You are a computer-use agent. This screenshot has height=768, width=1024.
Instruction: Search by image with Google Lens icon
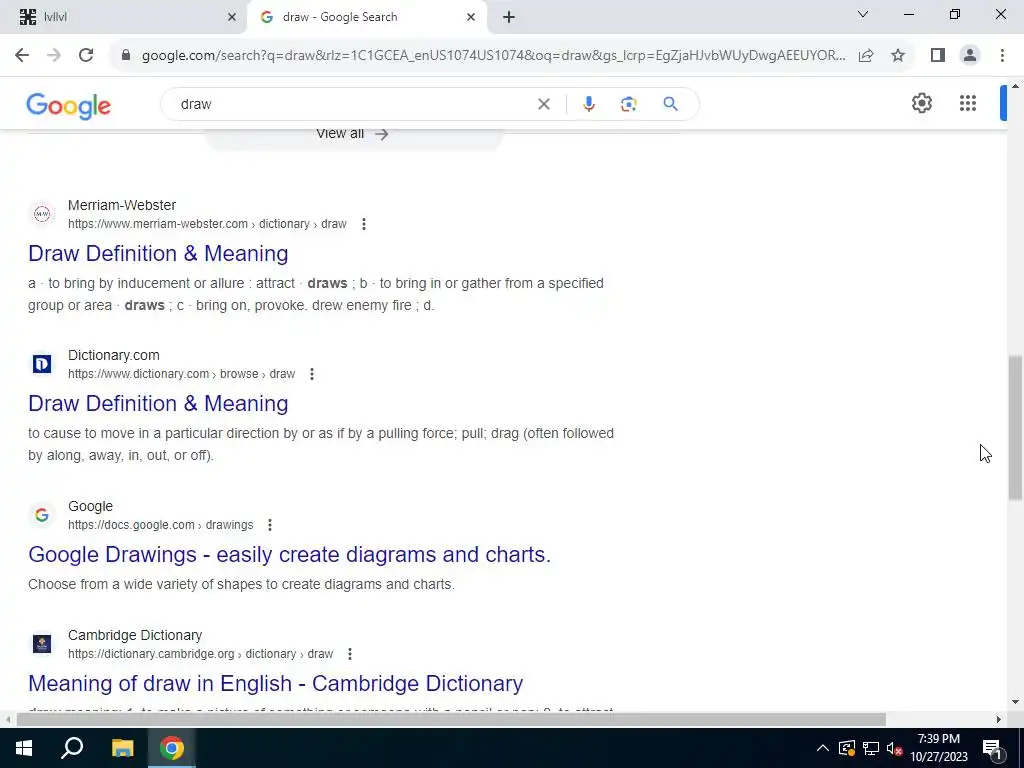pos(628,104)
